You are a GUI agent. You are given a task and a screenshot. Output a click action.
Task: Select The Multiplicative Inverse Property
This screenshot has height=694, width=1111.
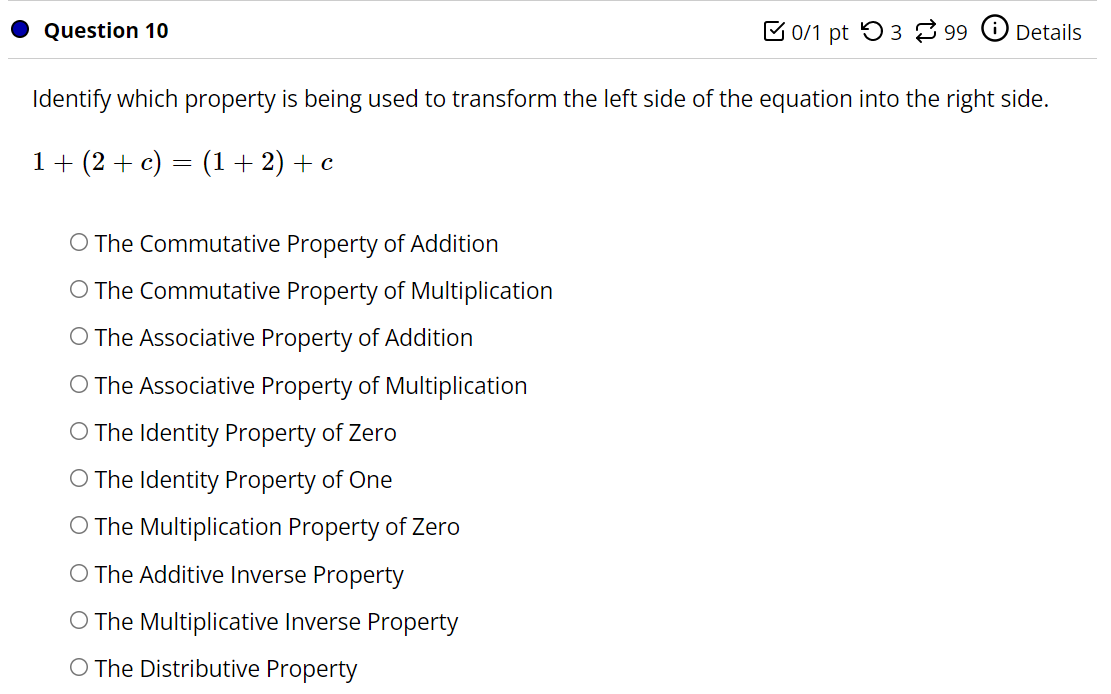(79, 619)
